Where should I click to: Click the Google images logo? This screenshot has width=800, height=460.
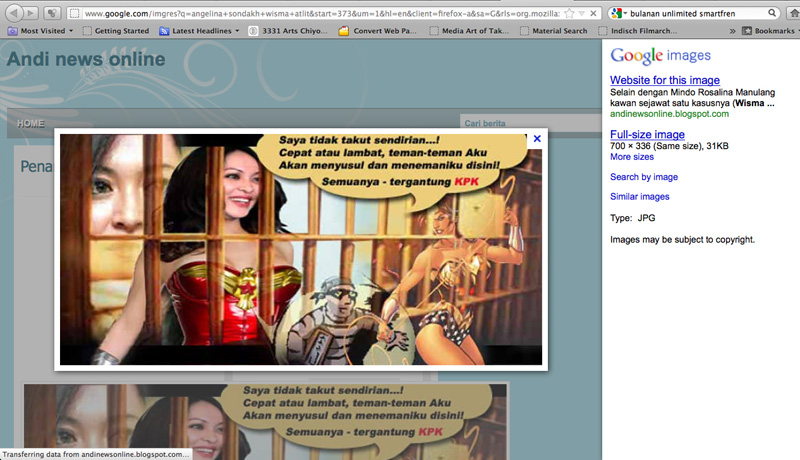(x=660, y=55)
